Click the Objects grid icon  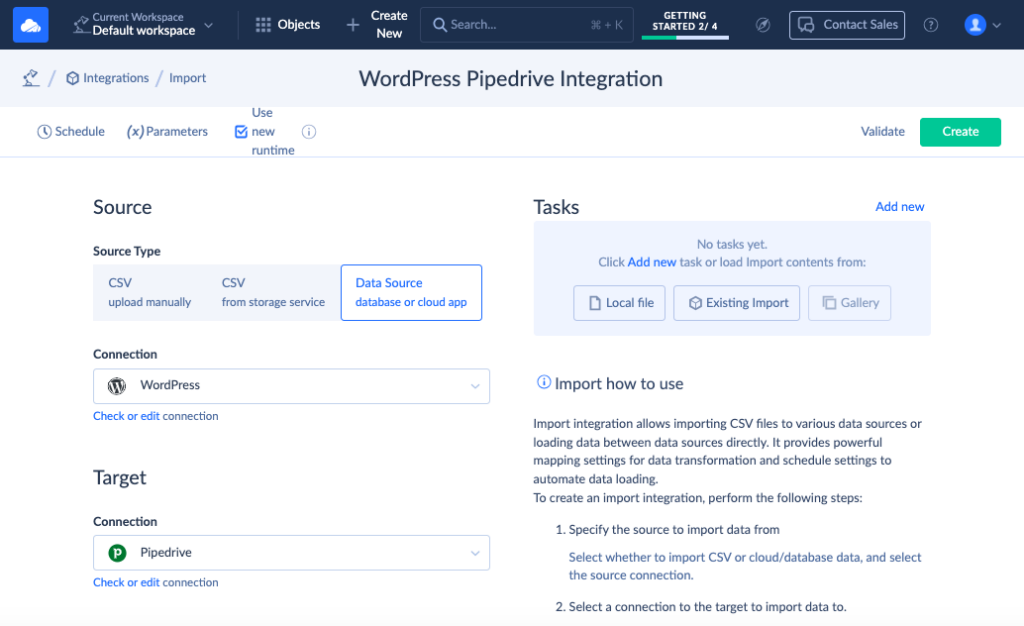coord(263,25)
